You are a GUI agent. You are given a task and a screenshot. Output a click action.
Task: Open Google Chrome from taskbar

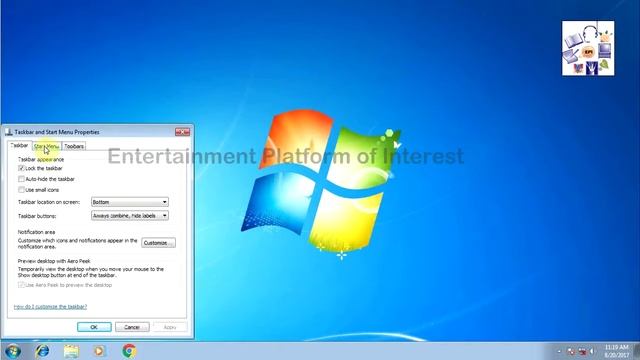pyautogui.click(x=129, y=351)
